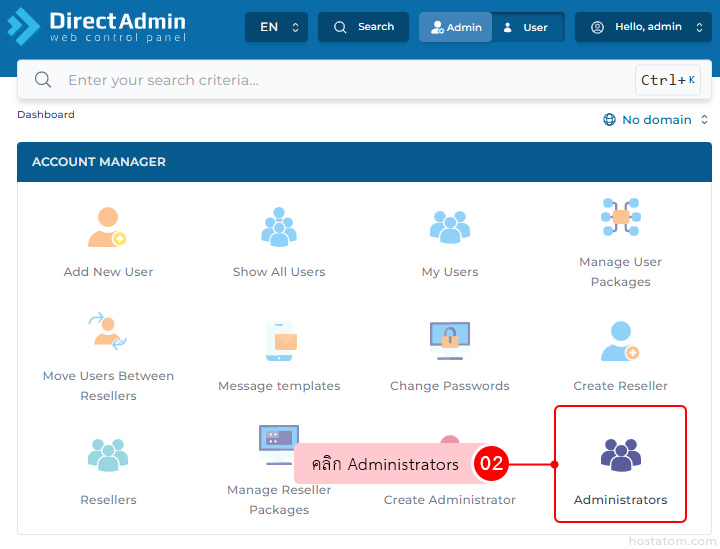Open Manage User Packages icon
The image size is (720, 549).
[x=620, y=217]
